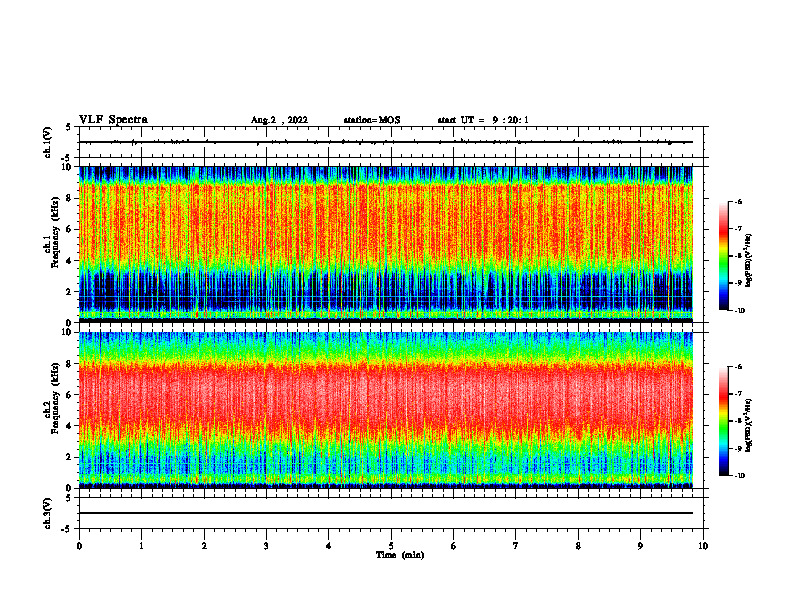Click the ch.1 spectrogram color scale bar
The width and height of the screenshot is (792, 612).
(723, 256)
